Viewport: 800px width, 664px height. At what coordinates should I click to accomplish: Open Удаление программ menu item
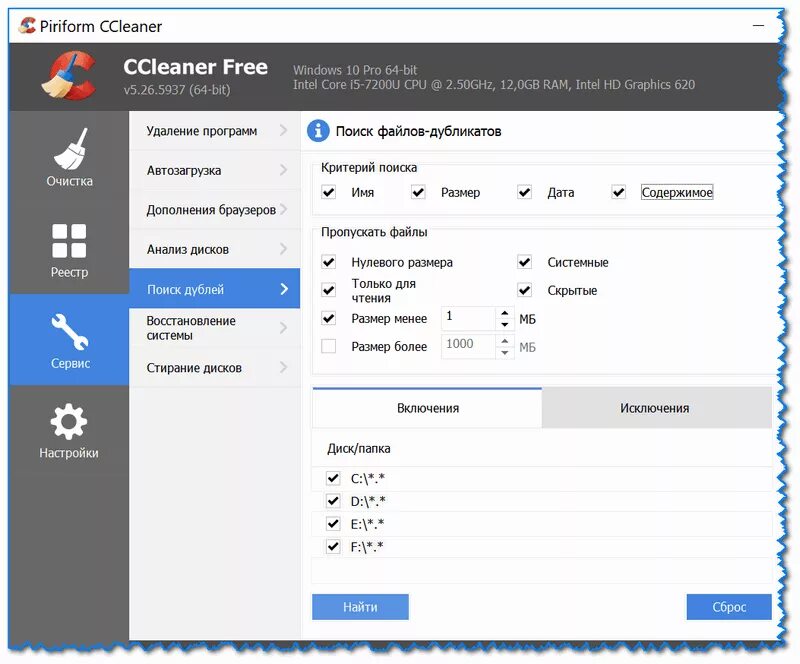214,131
